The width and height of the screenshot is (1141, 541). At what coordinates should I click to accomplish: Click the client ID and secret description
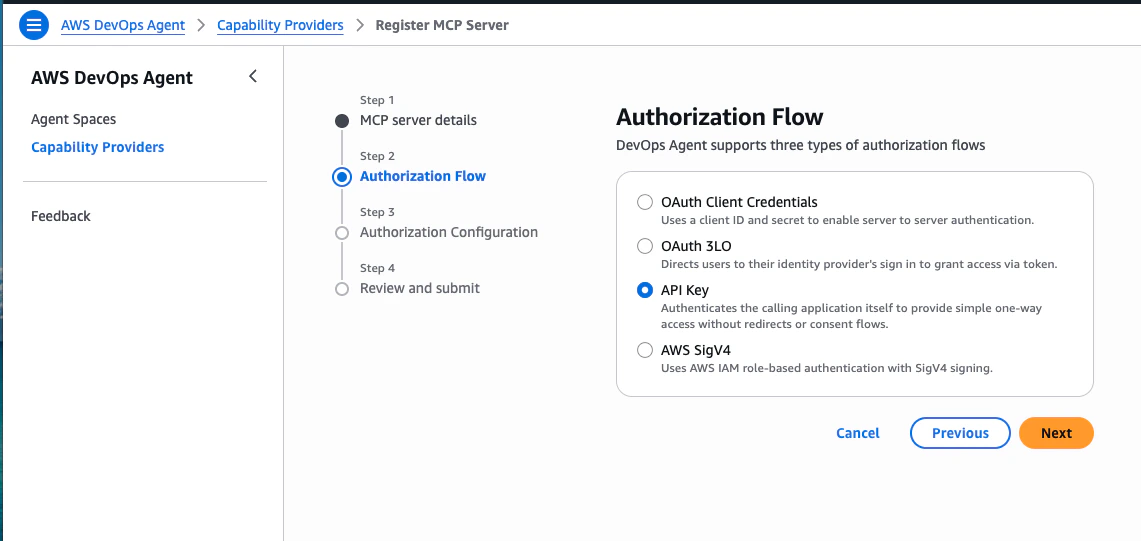pos(848,220)
